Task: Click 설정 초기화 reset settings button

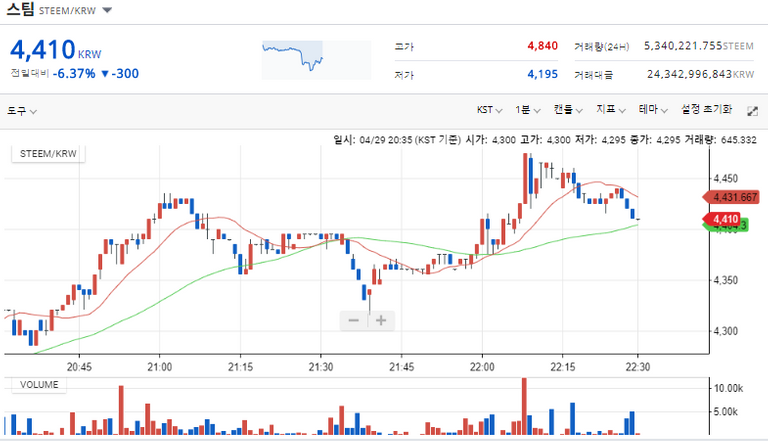Action: point(706,109)
